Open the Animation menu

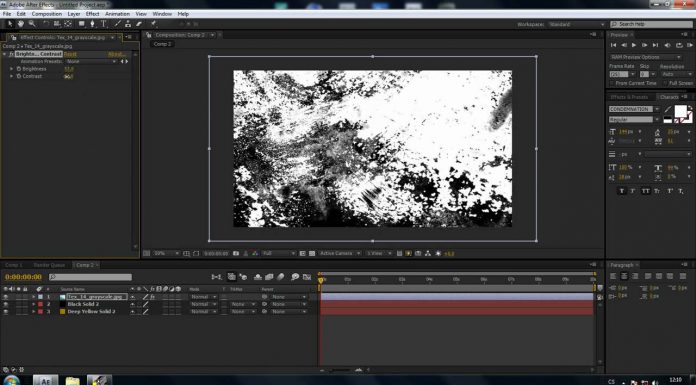tap(117, 14)
